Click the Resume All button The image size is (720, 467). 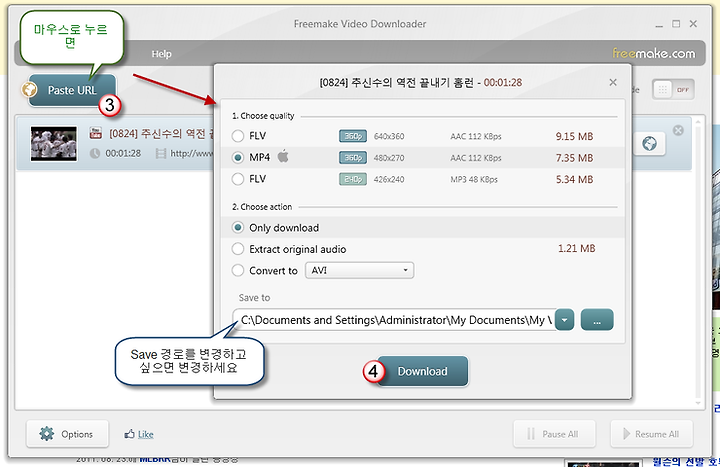(652, 433)
